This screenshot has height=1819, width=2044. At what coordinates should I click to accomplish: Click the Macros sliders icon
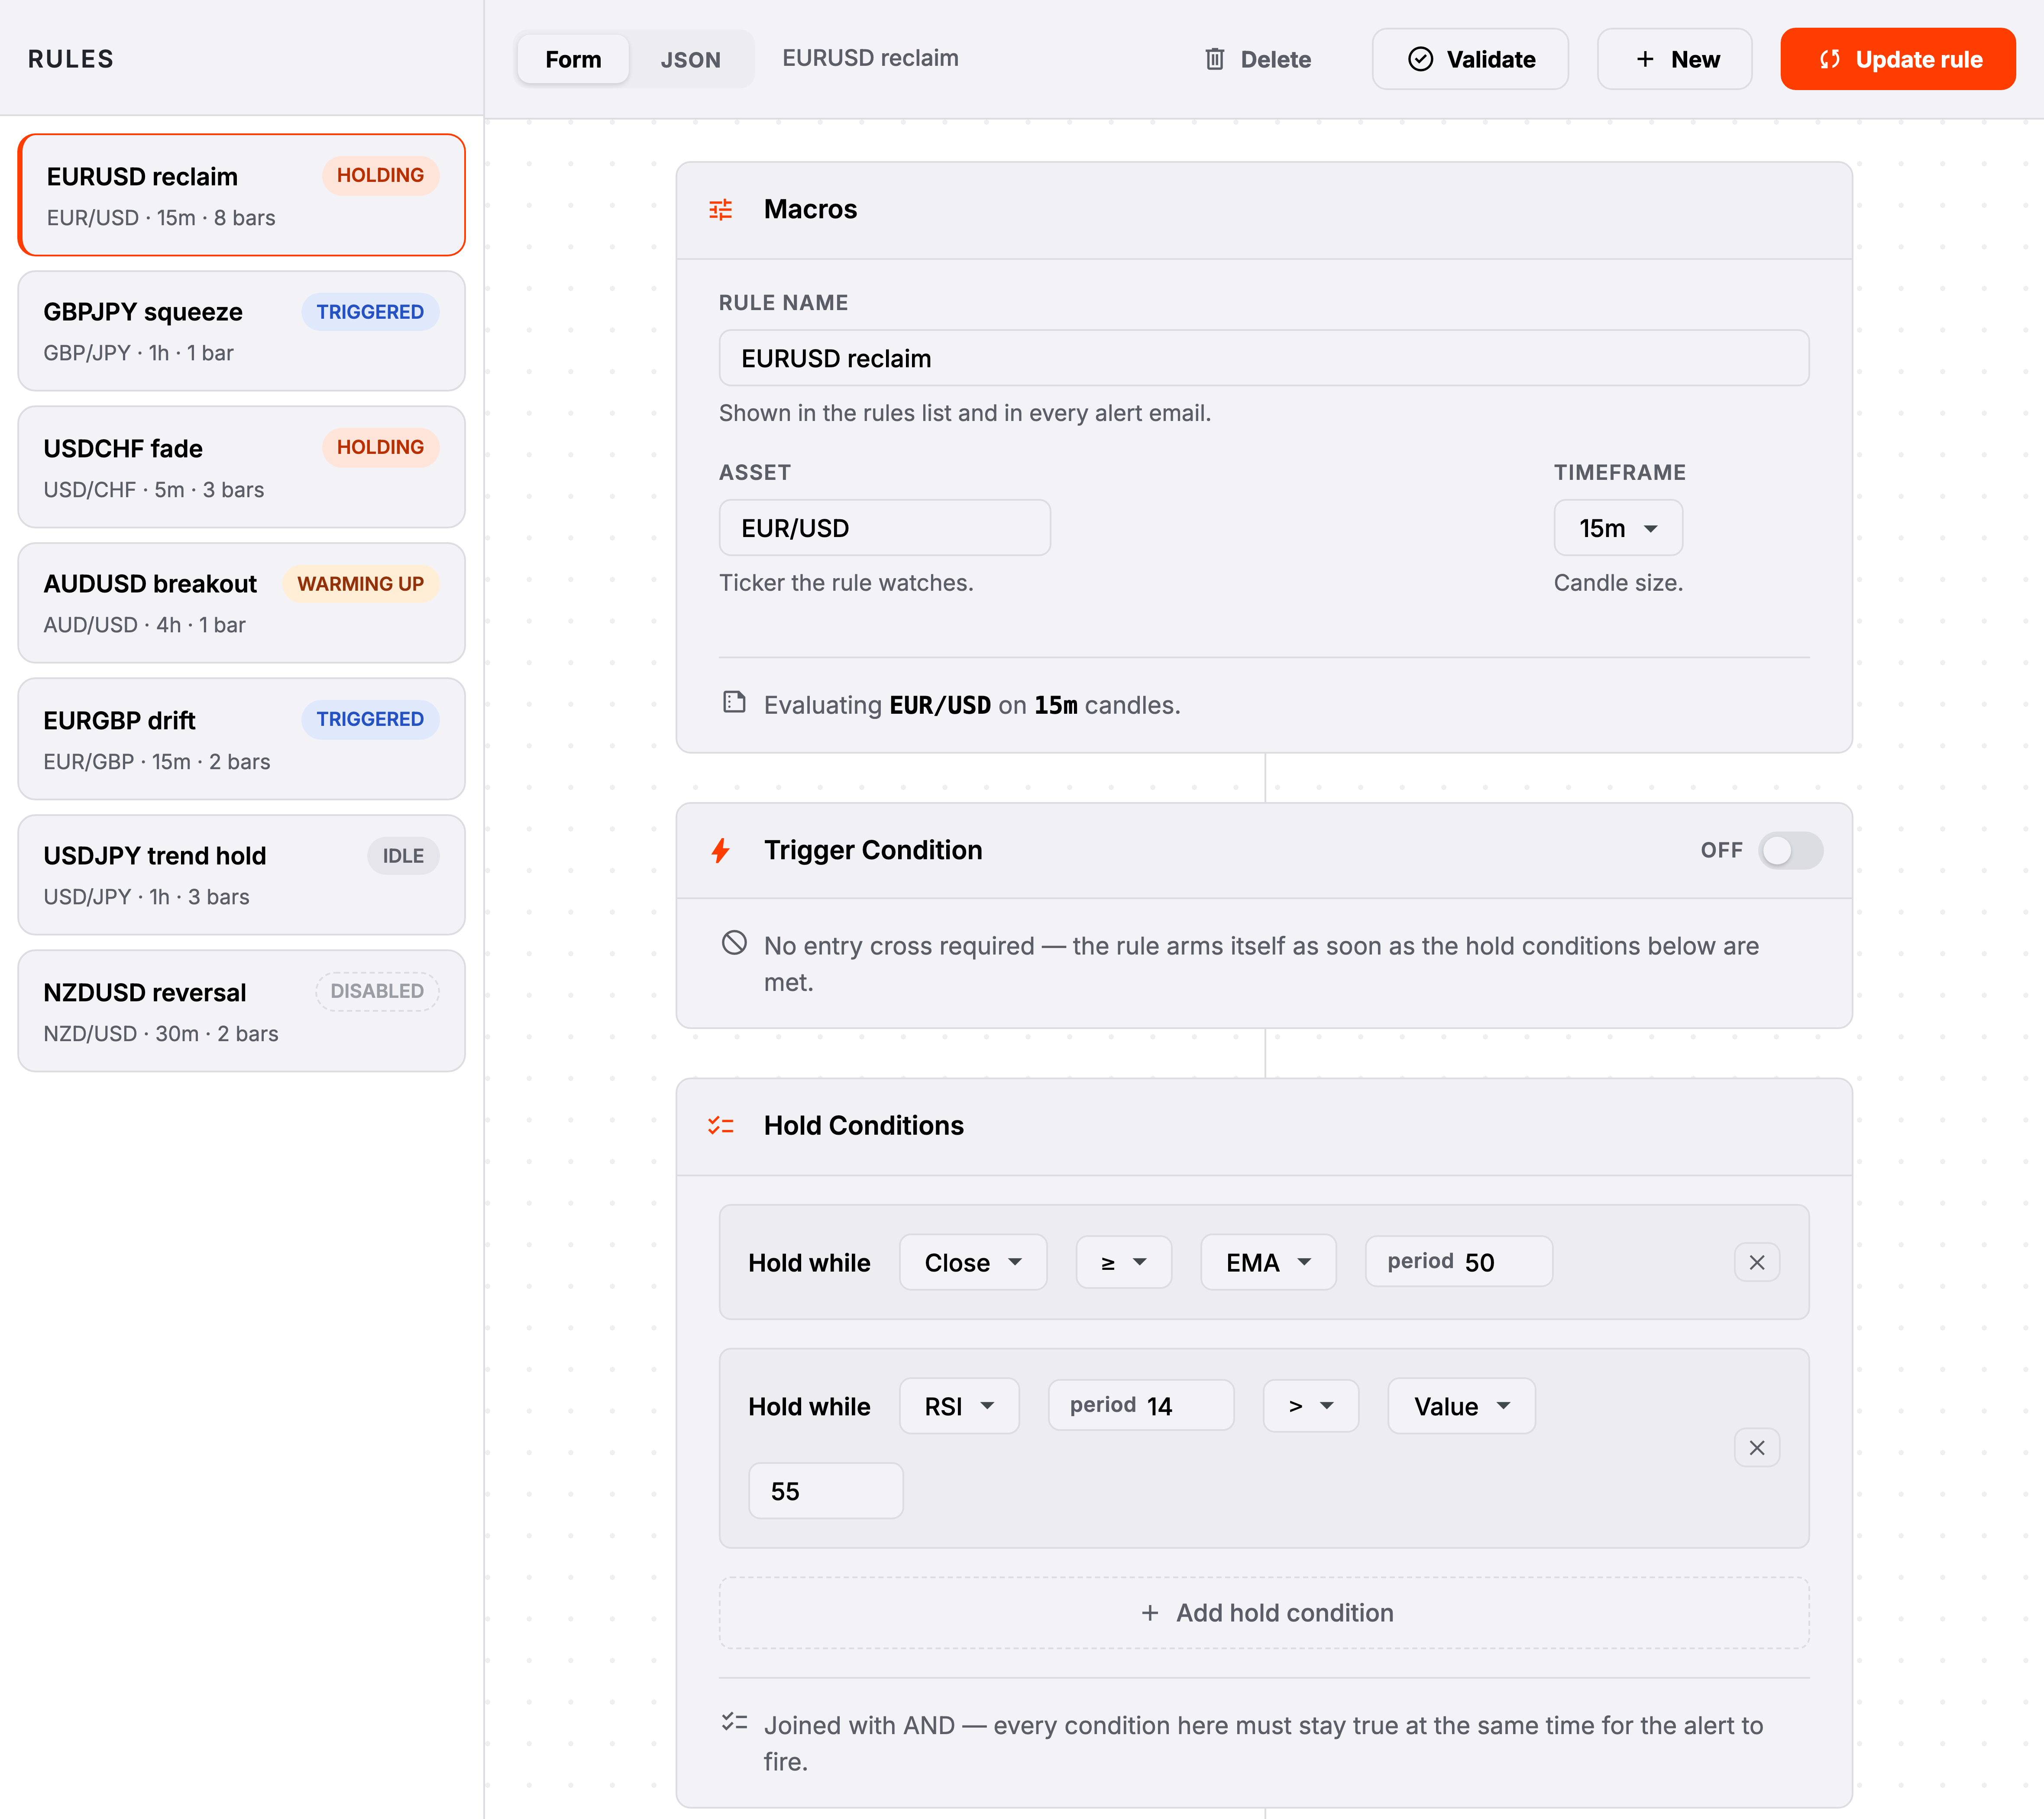[x=720, y=209]
